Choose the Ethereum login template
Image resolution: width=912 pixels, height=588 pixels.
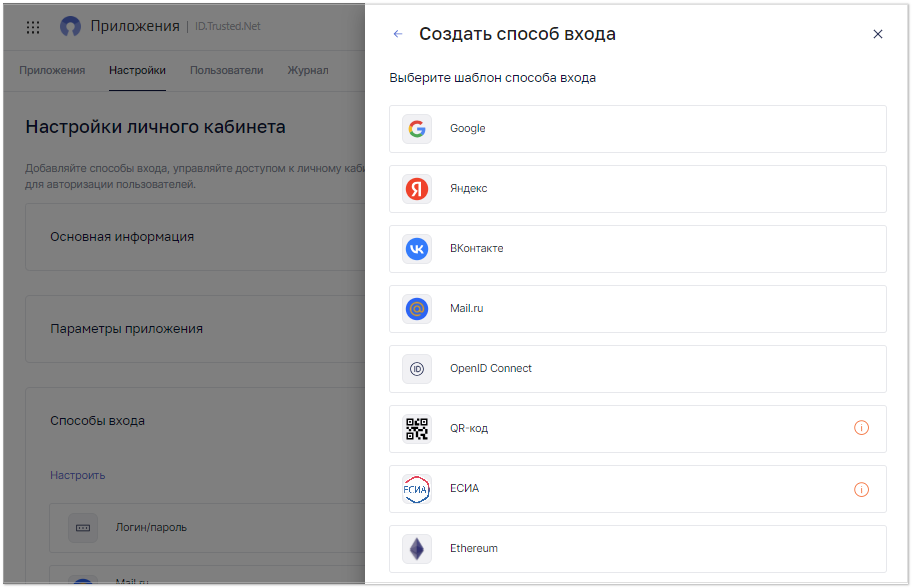pos(637,549)
